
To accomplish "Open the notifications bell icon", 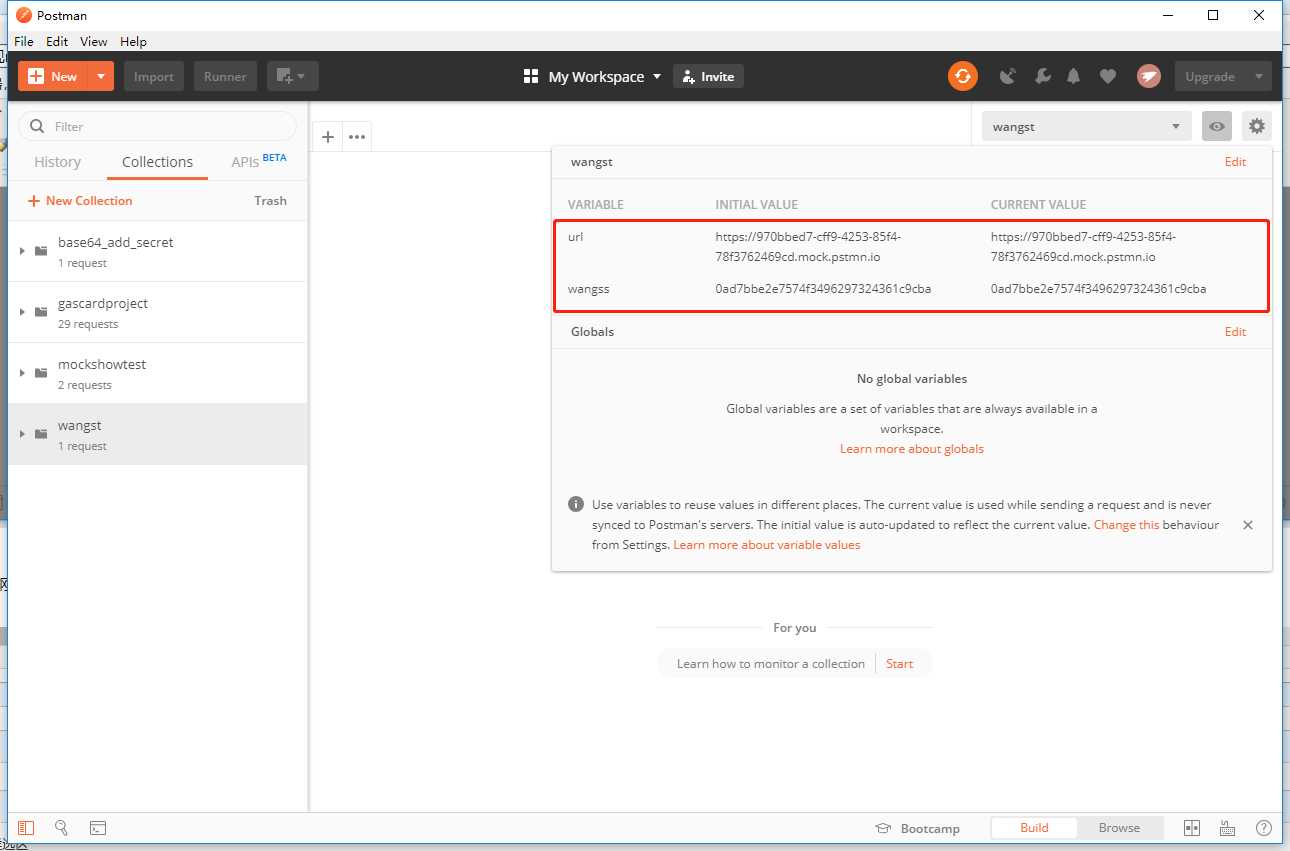I will tap(1074, 76).
